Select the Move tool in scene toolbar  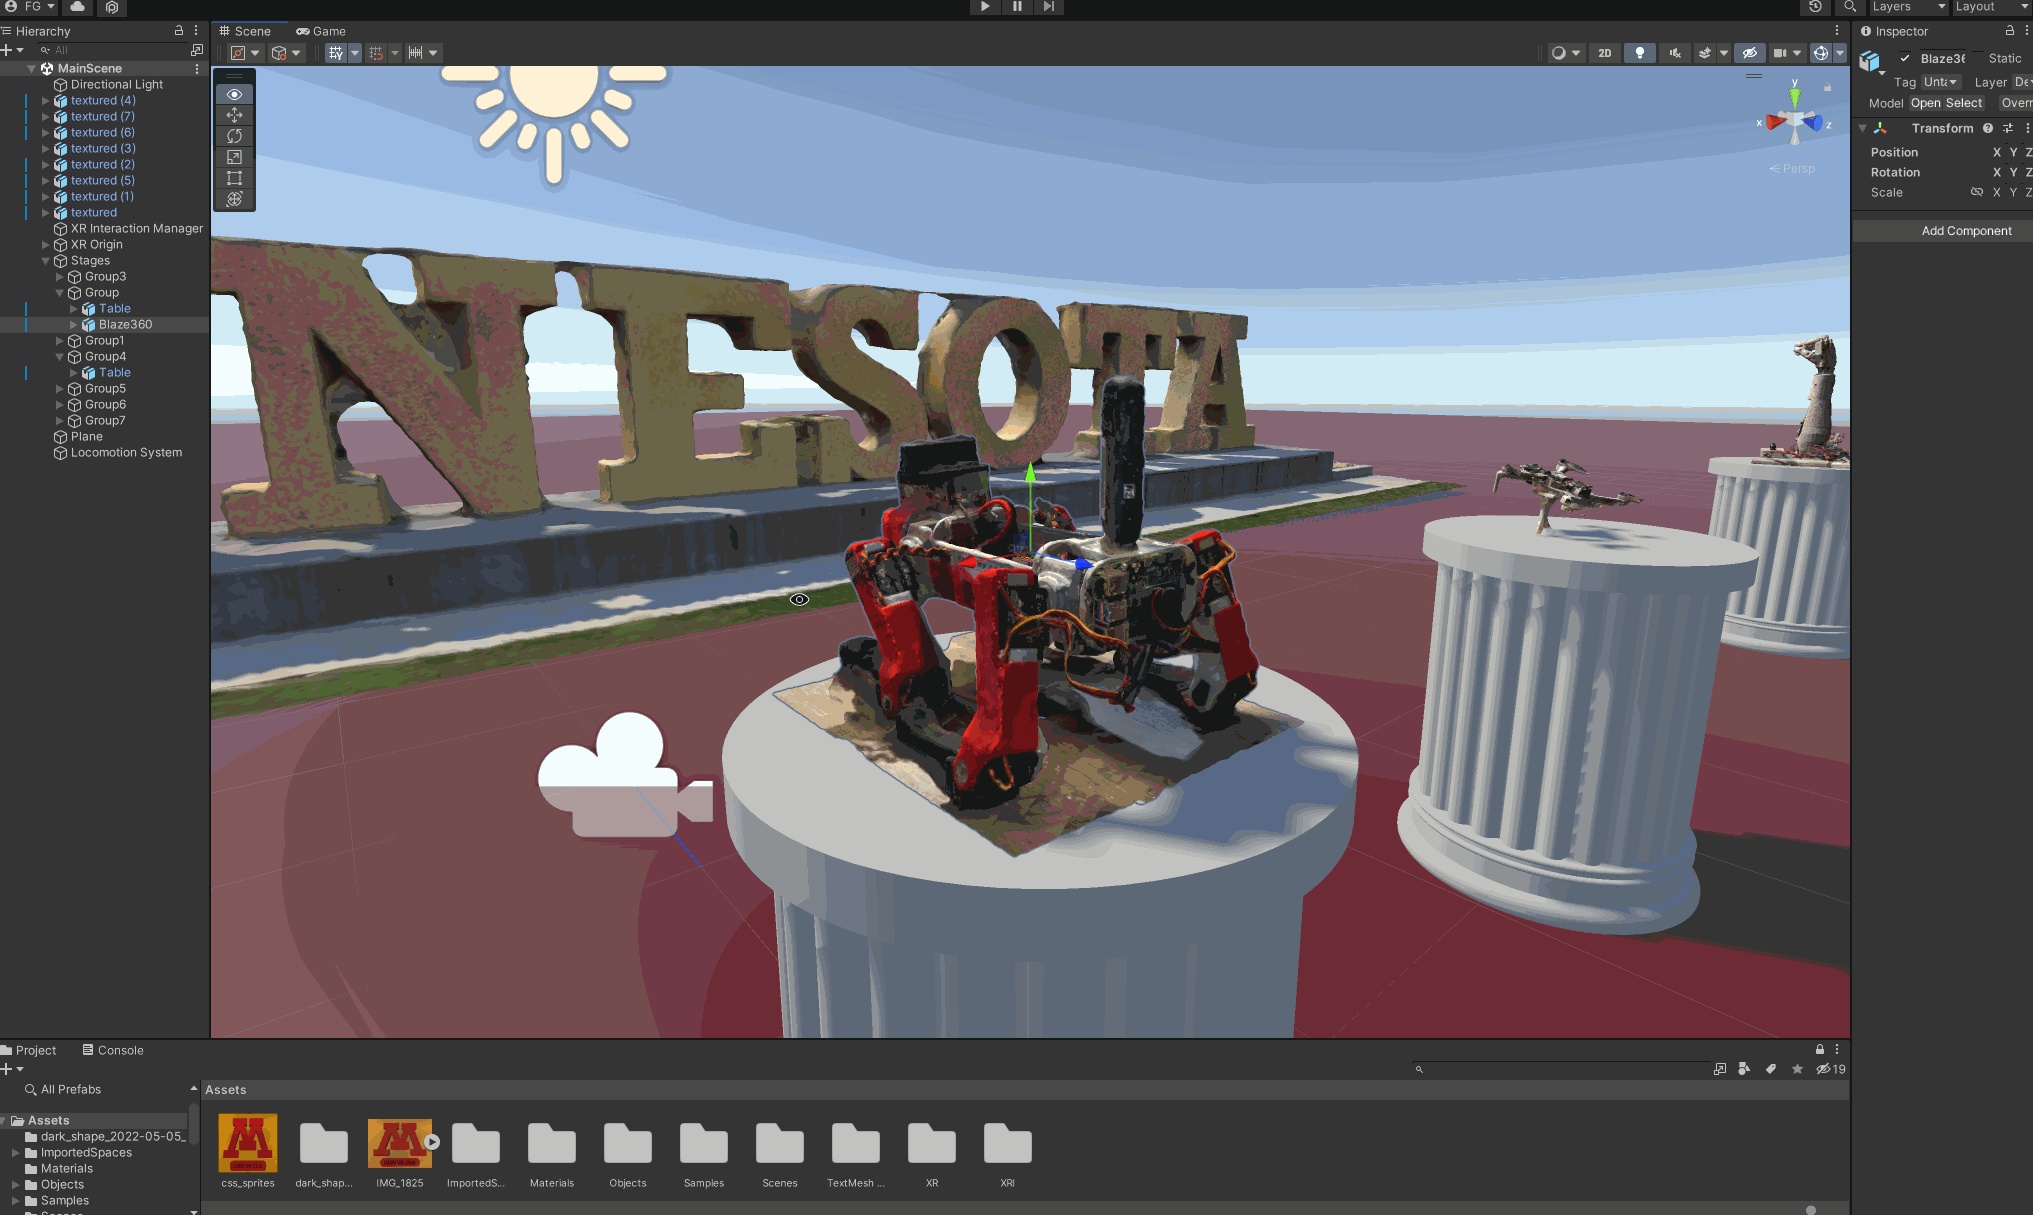(x=234, y=115)
